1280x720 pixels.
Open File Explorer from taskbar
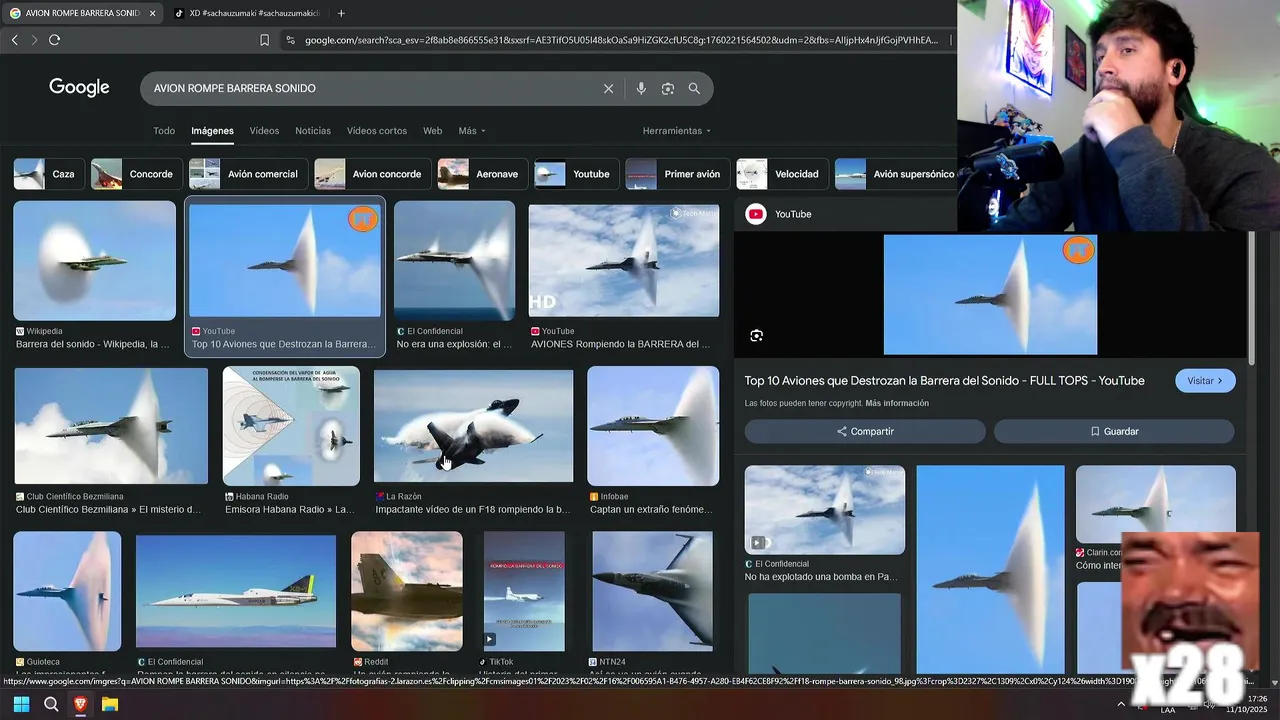pyautogui.click(x=110, y=705)
